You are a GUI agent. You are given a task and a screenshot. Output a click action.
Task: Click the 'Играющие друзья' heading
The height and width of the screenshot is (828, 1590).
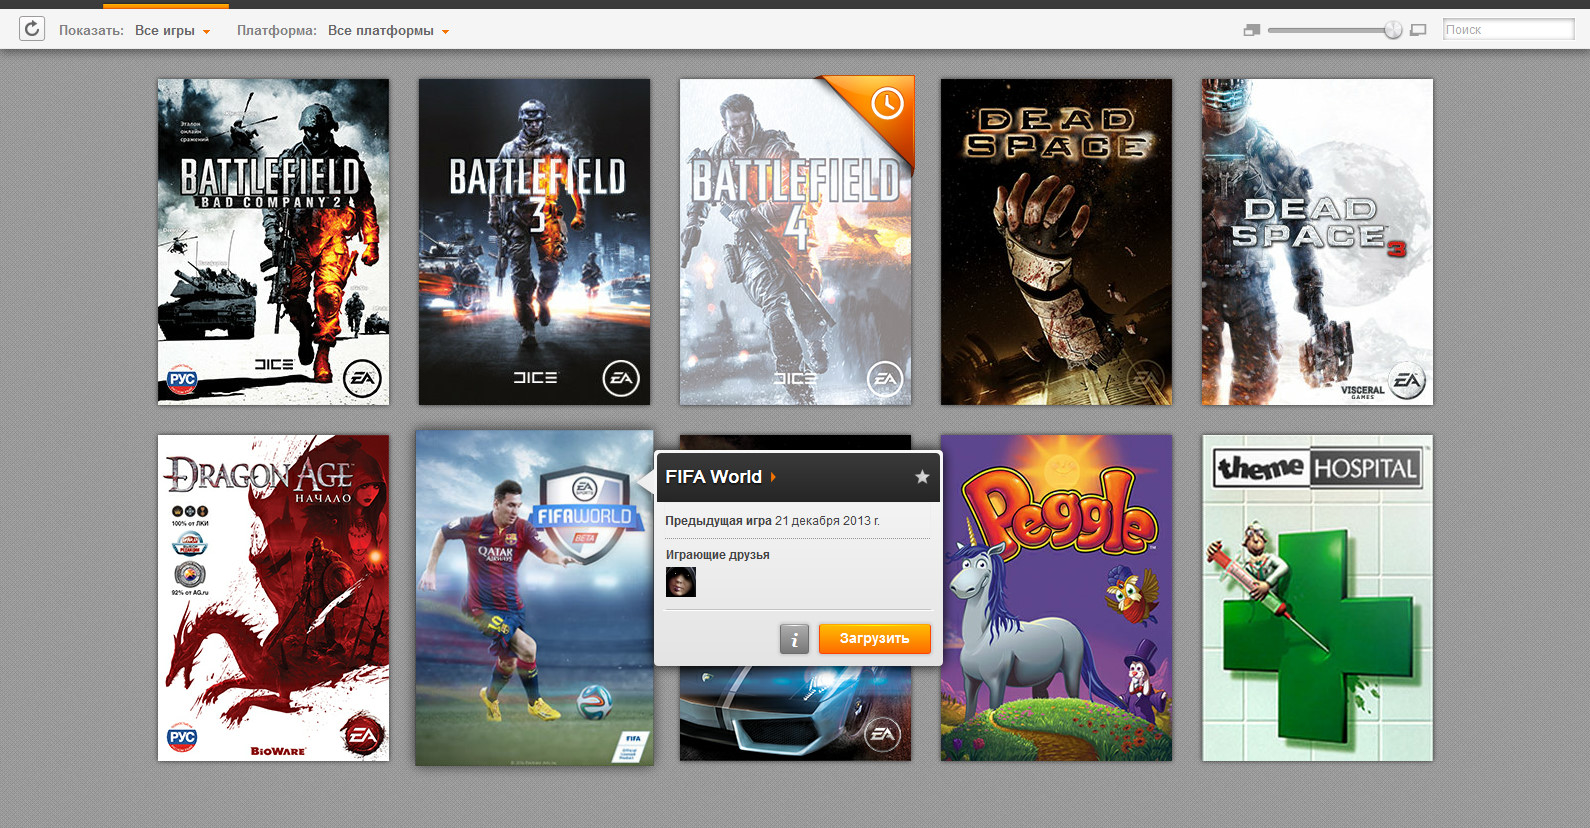718,555
